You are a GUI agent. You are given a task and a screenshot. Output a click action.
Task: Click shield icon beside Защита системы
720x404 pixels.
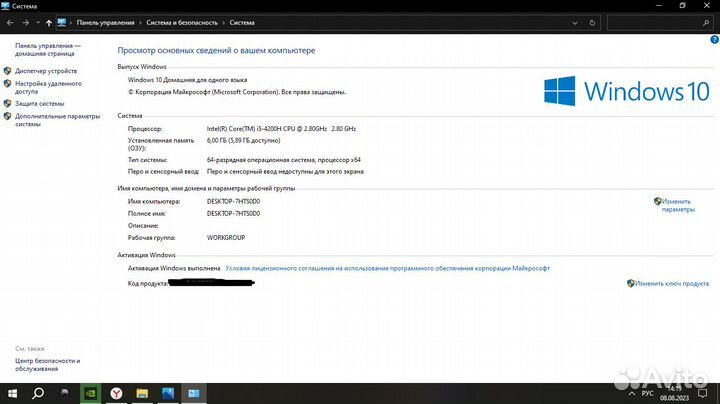click(x=7, y=103)
